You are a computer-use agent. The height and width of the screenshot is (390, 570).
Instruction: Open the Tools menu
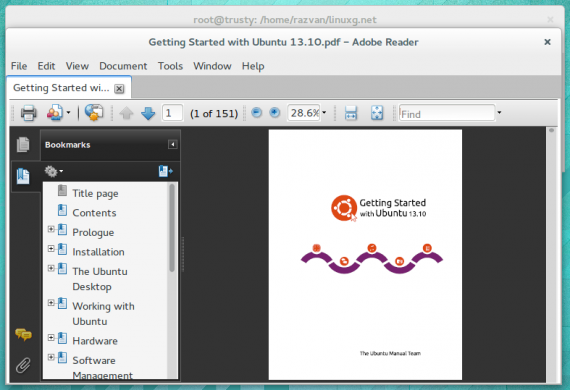(170, 66)
